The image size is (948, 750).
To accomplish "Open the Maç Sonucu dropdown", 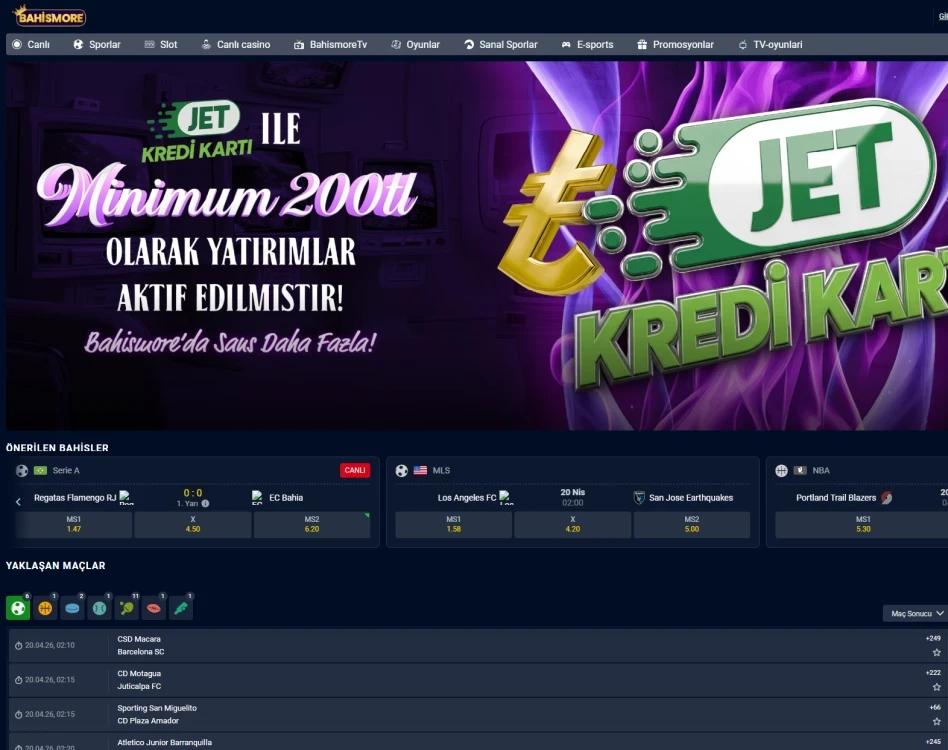I will (x=915, y=613).
